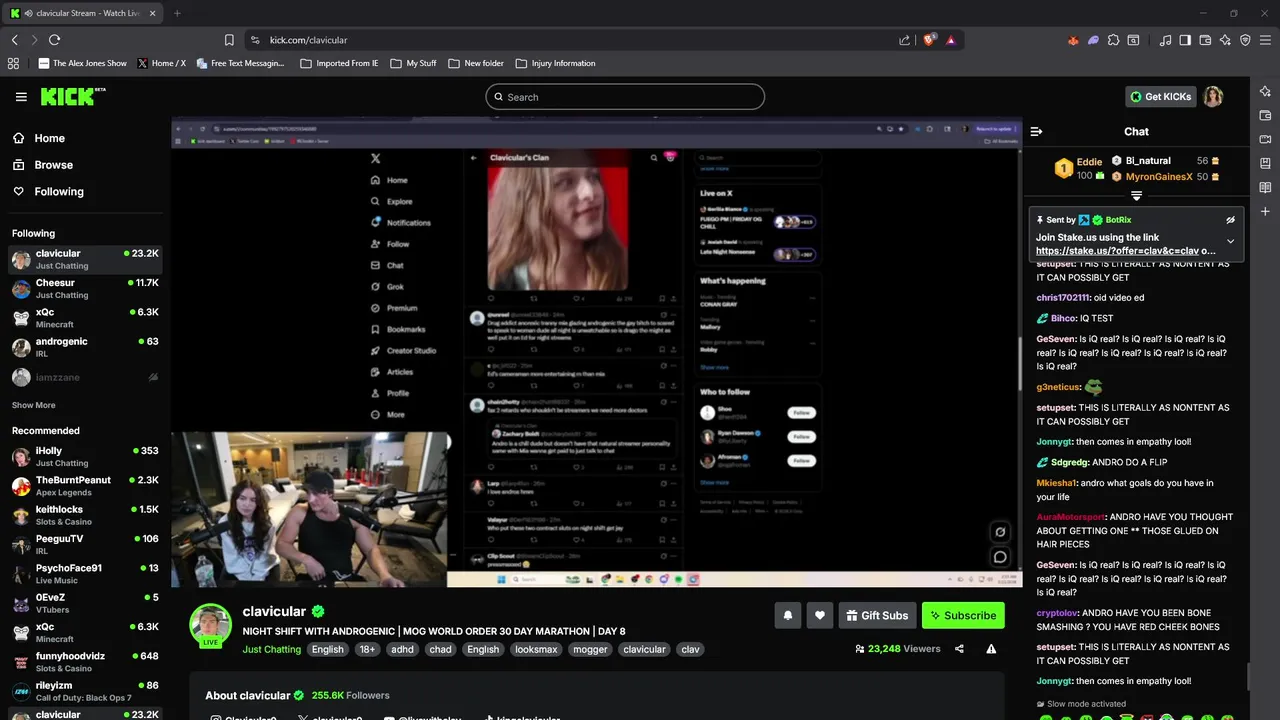Subscribe to clavicular
1280x720 pixels.
[x=963, y=615]
